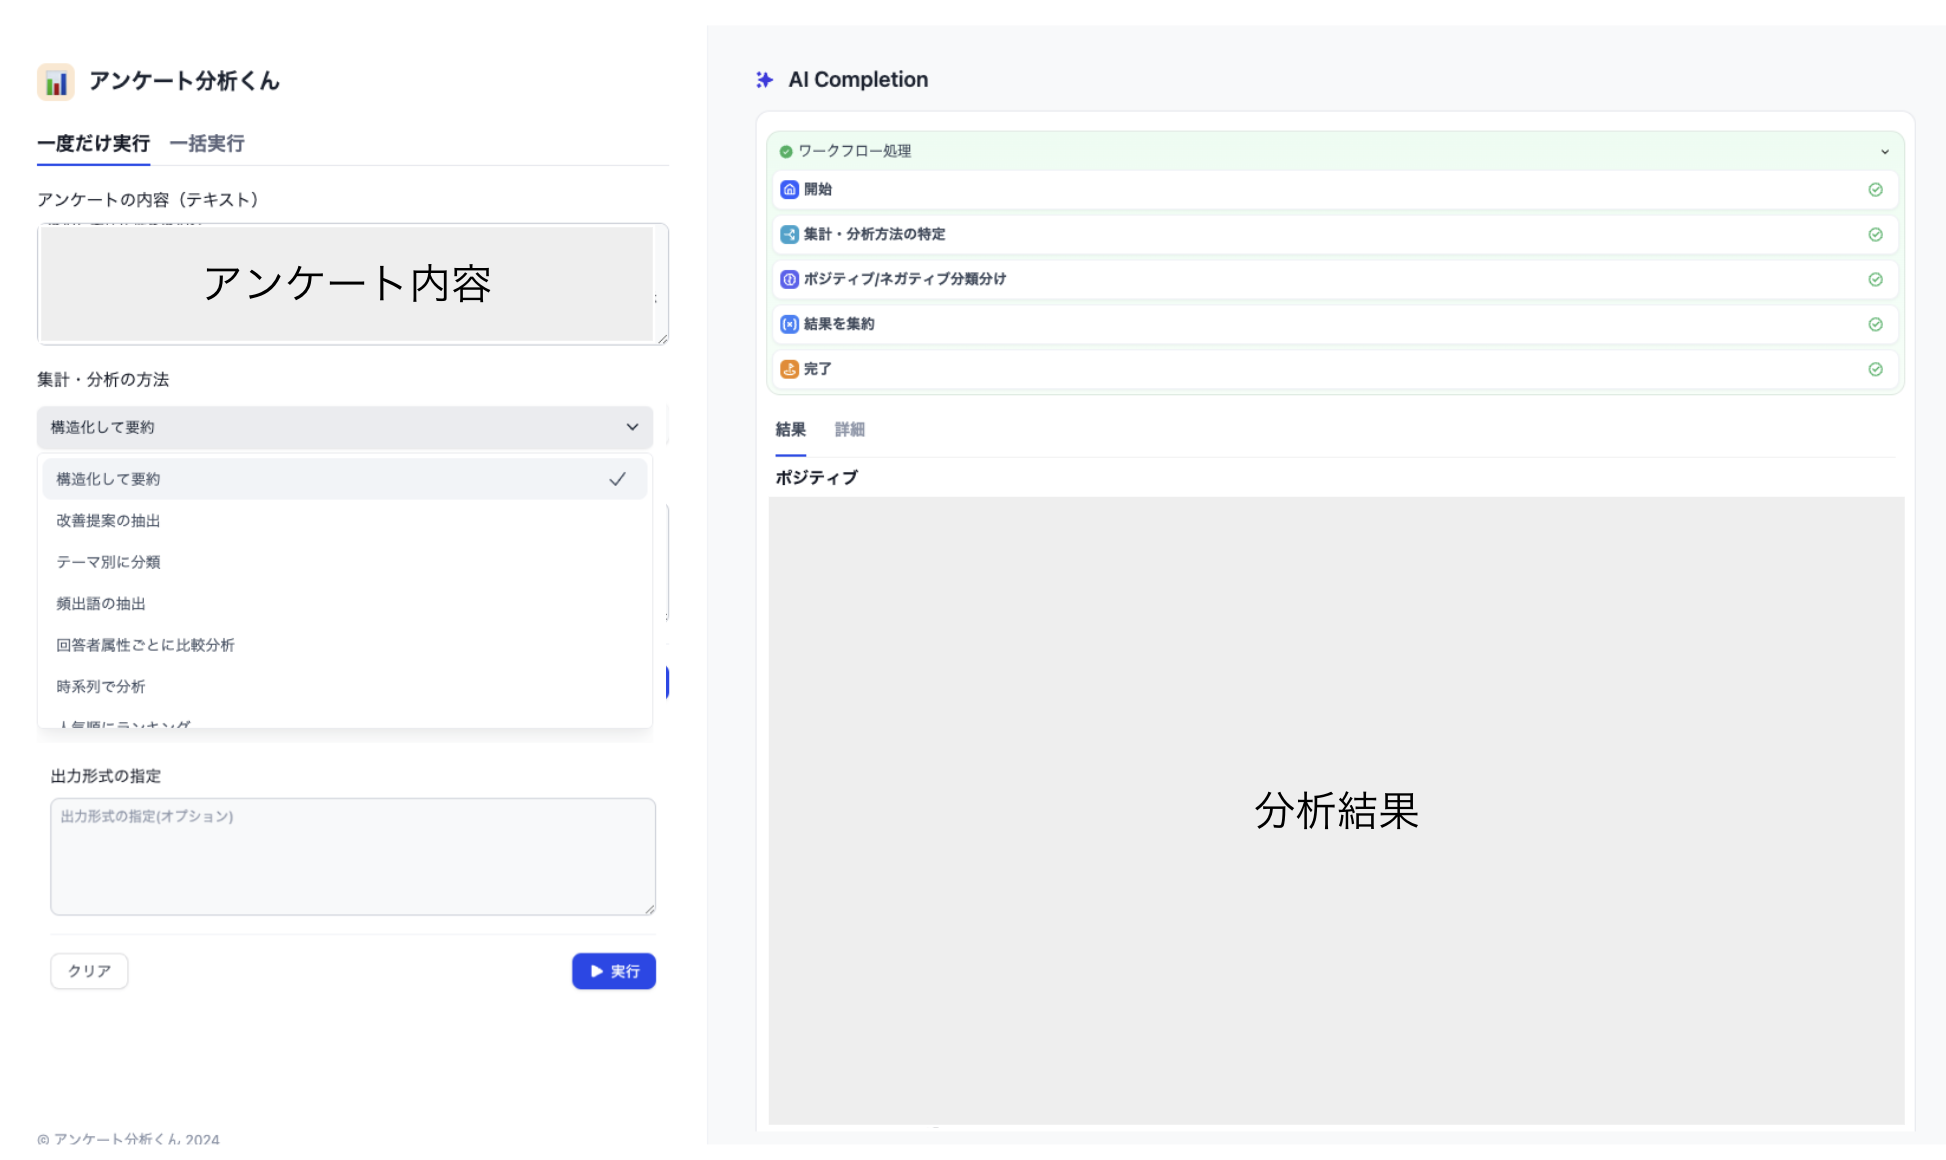
Task: Click the 開始 node home icon
Action: click(789, 189)
